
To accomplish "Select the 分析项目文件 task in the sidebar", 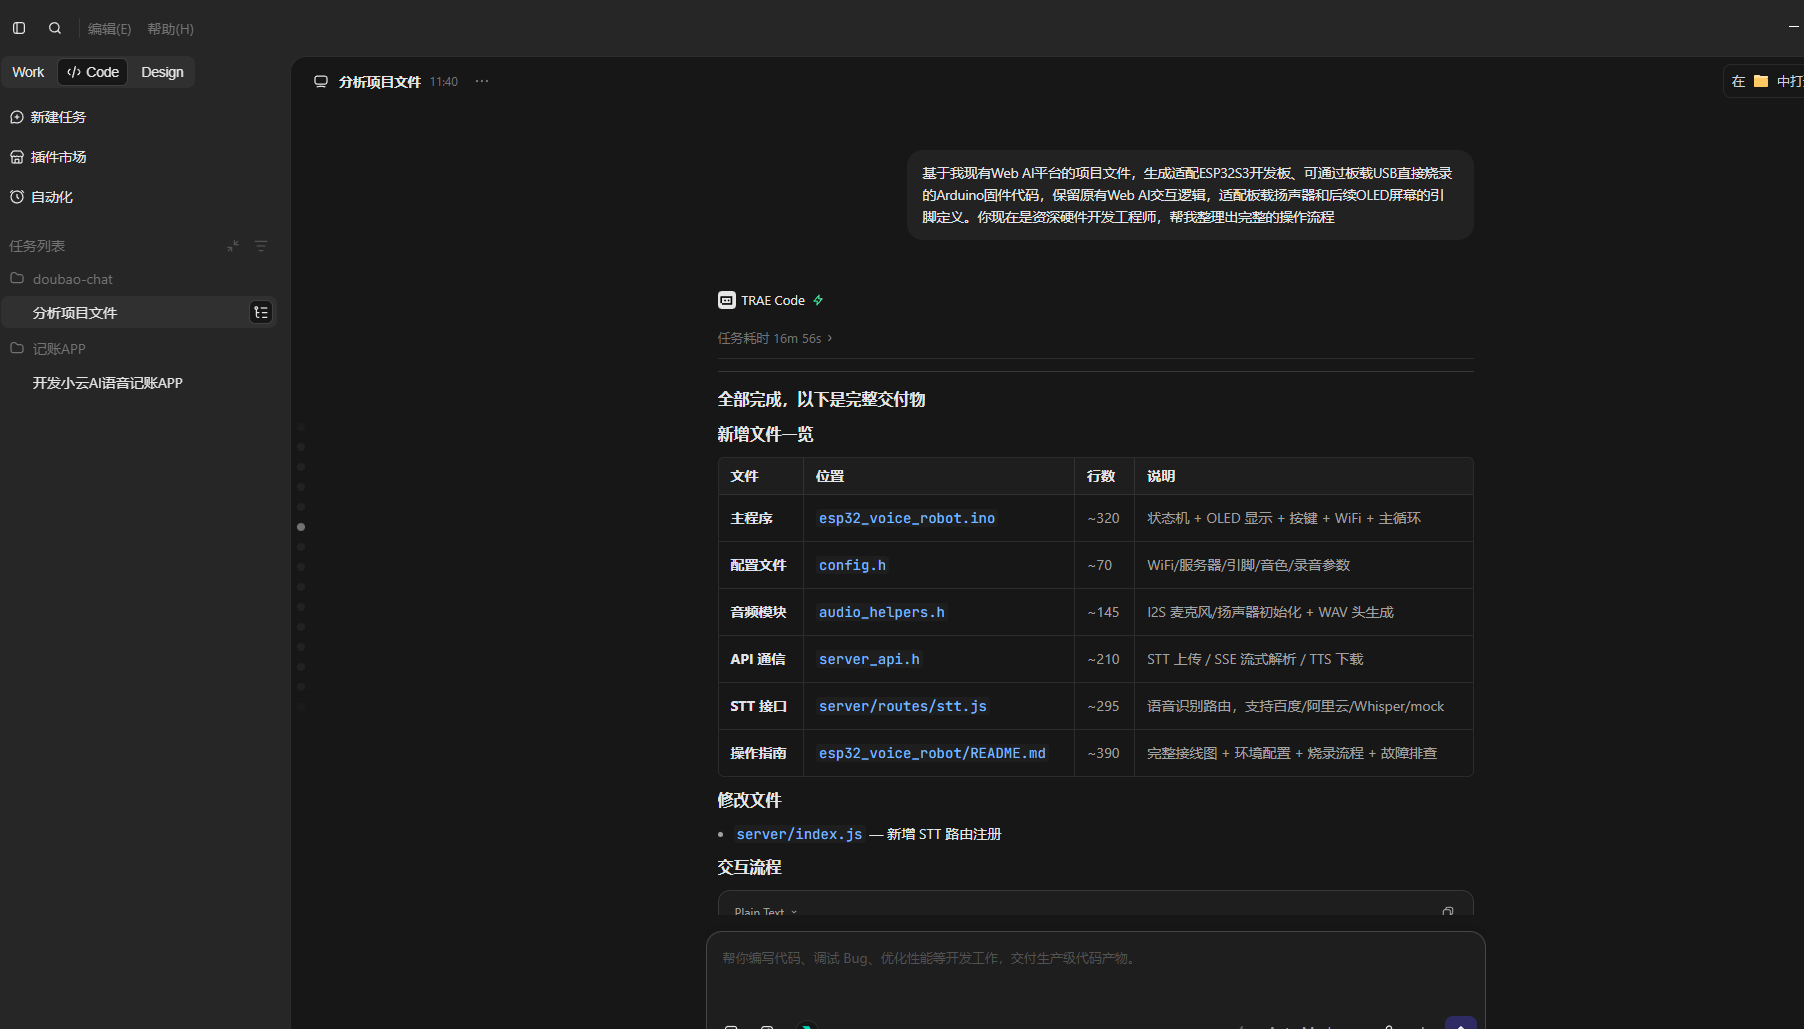I will [139, 313].
